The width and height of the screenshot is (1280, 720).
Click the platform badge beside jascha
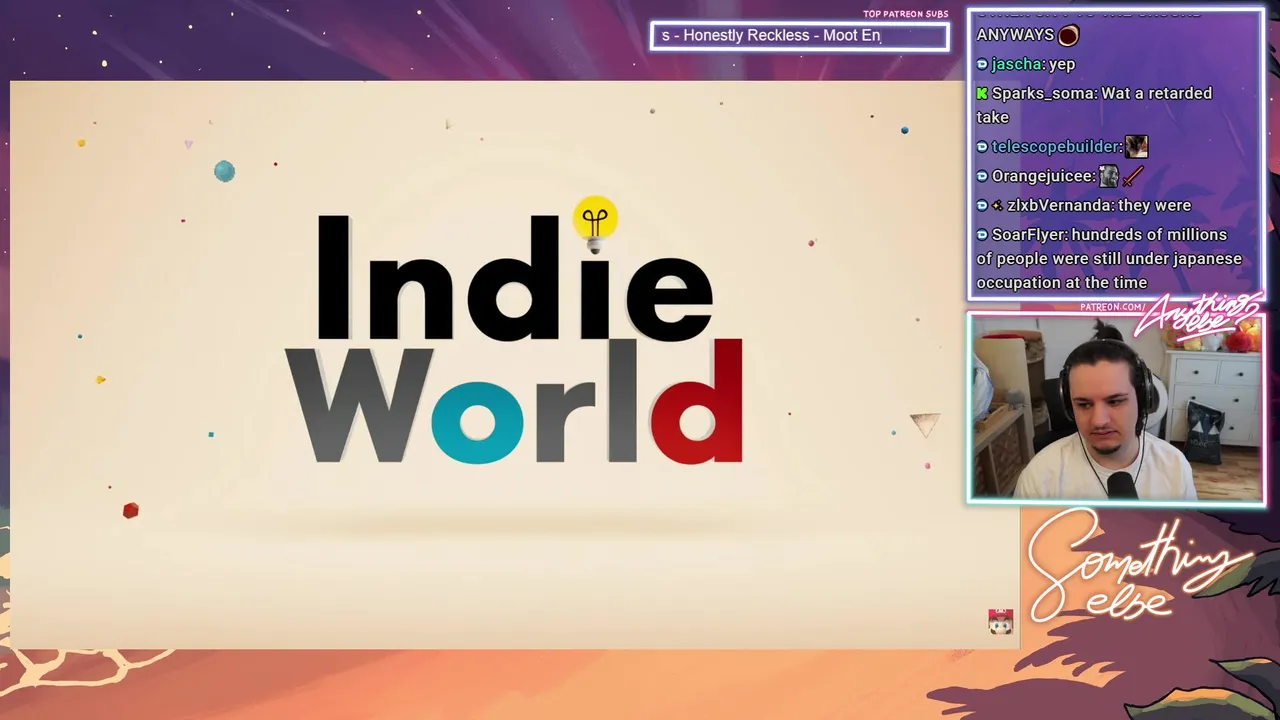point(982,64)
